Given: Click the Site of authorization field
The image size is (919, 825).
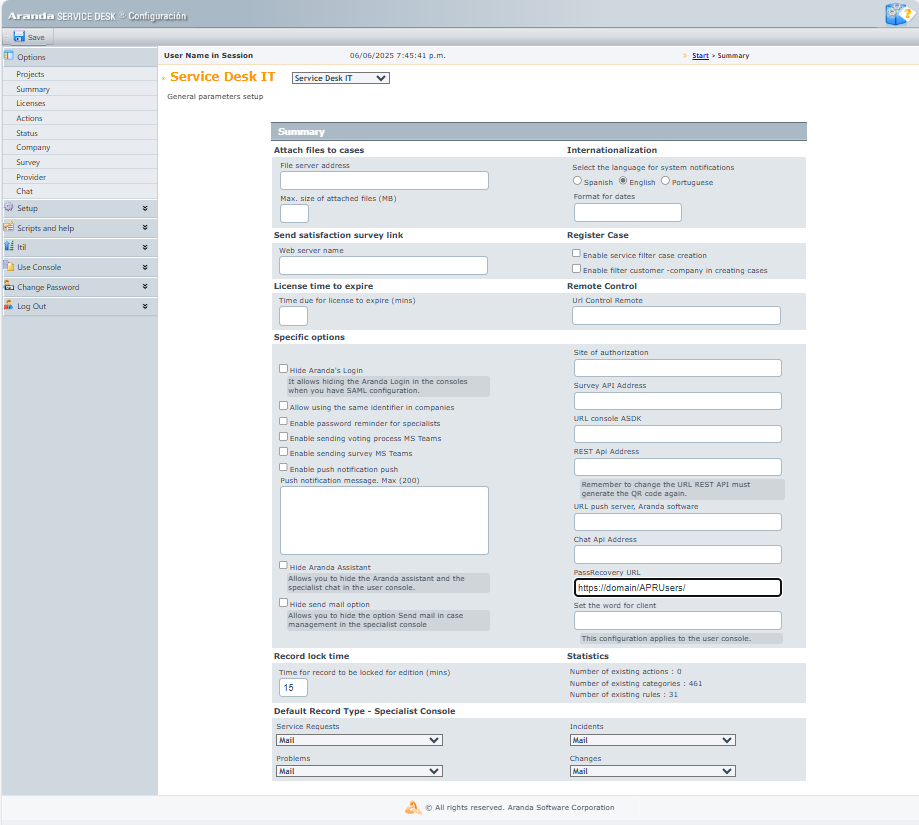Looking at the screenshot, I should (678, 368).
